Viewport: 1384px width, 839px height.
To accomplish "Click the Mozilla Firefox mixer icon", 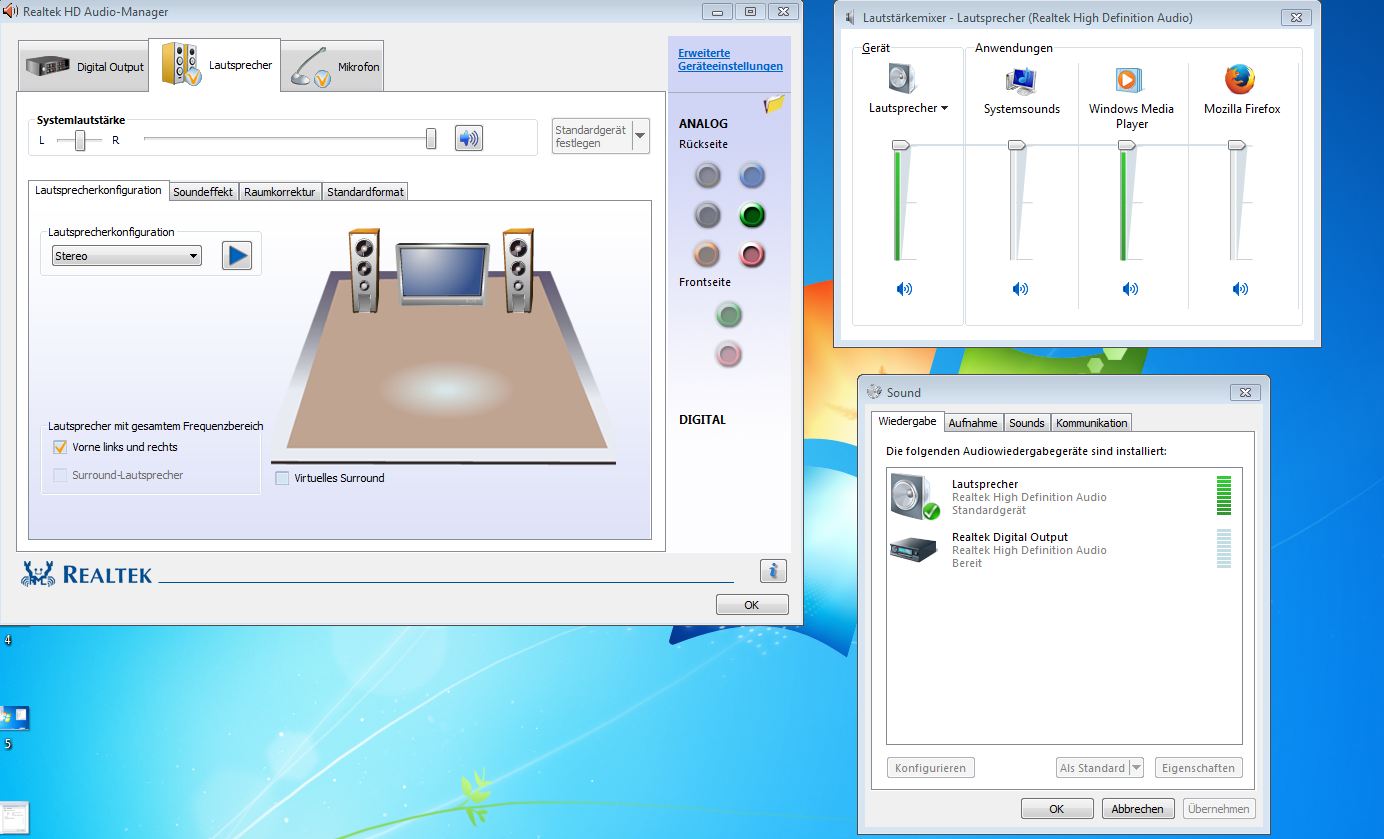I will pos(1240,79).
